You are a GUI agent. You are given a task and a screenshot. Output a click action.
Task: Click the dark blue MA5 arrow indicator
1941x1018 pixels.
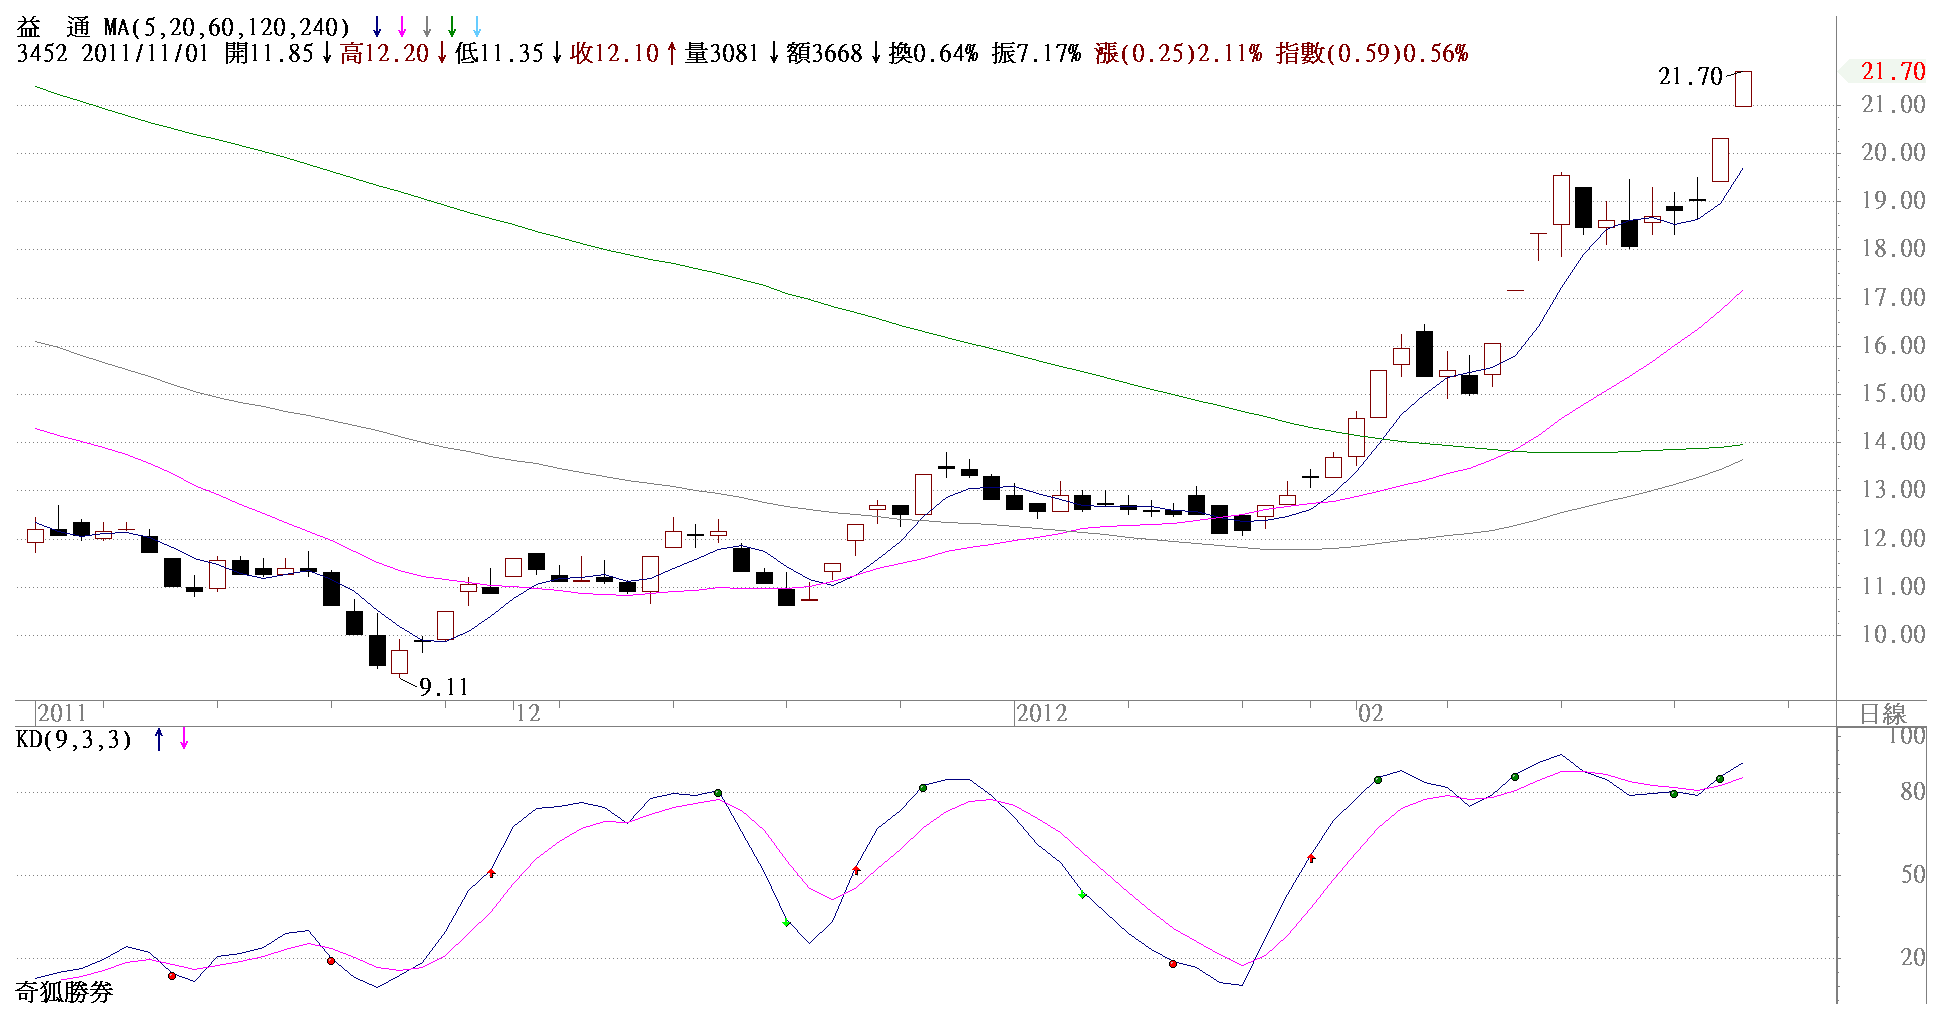click(x=377, y=28)
